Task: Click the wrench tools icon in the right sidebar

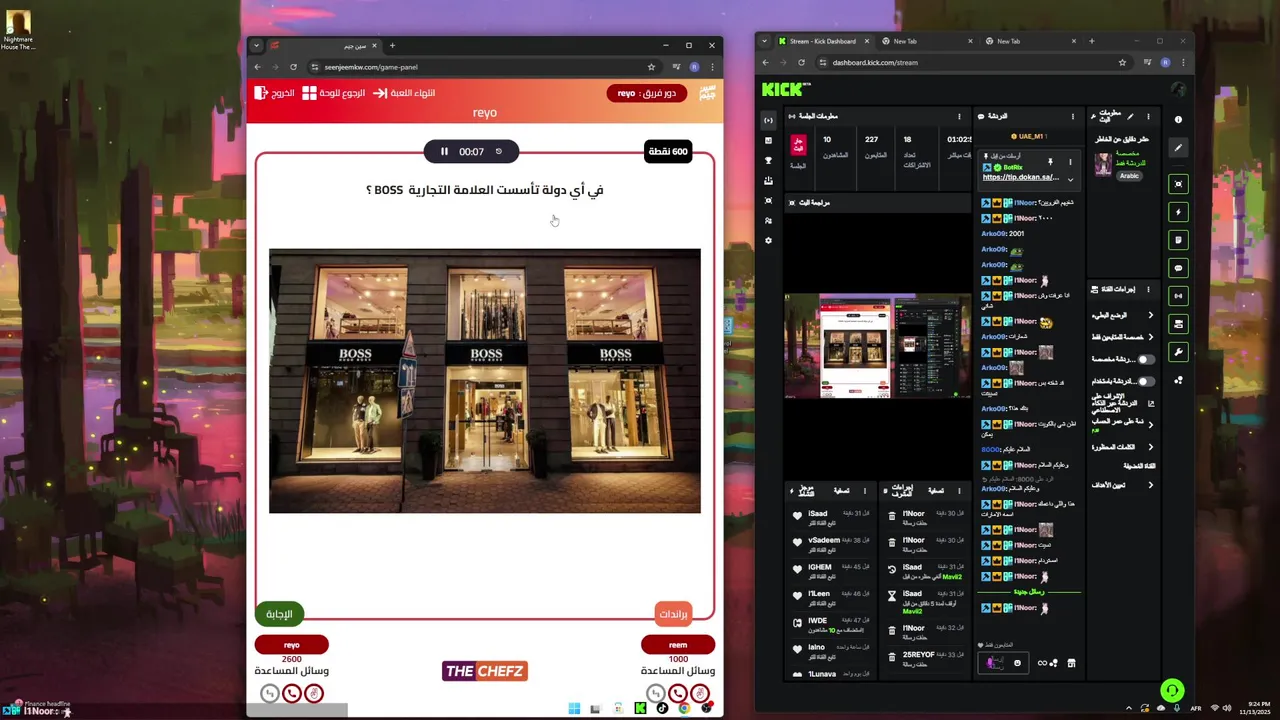Action: click(x=1178, y=352)
